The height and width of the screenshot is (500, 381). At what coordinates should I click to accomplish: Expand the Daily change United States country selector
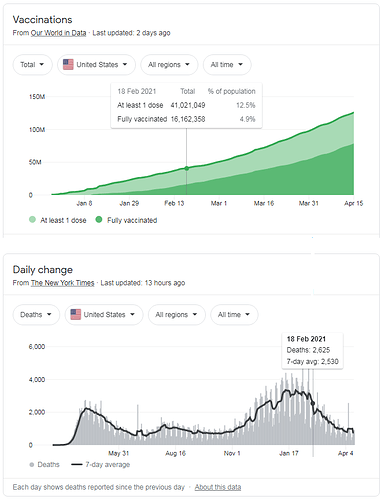[104, 315]
